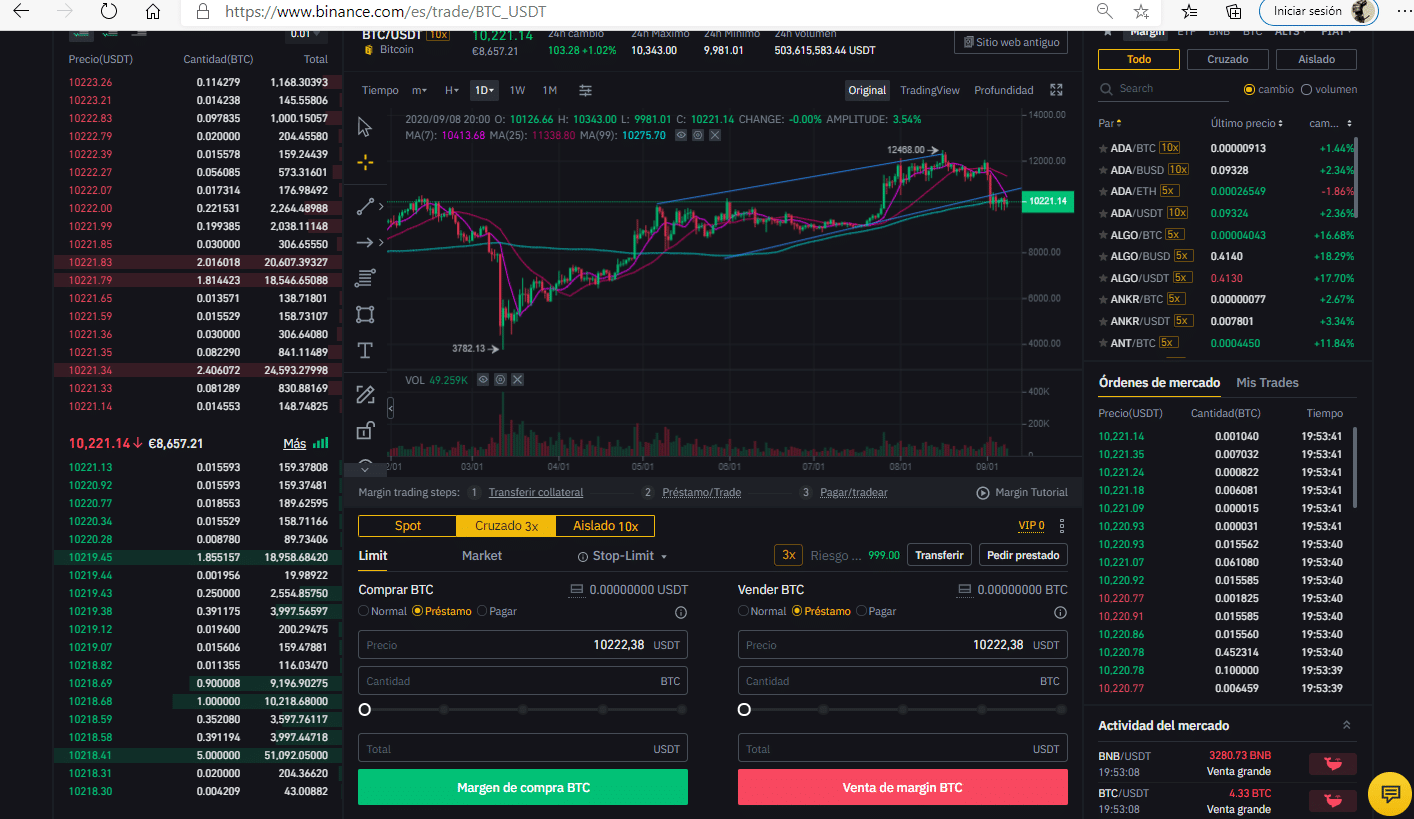Expand chart to fullscreen
1414x819 pixels.
(1056, 90)
